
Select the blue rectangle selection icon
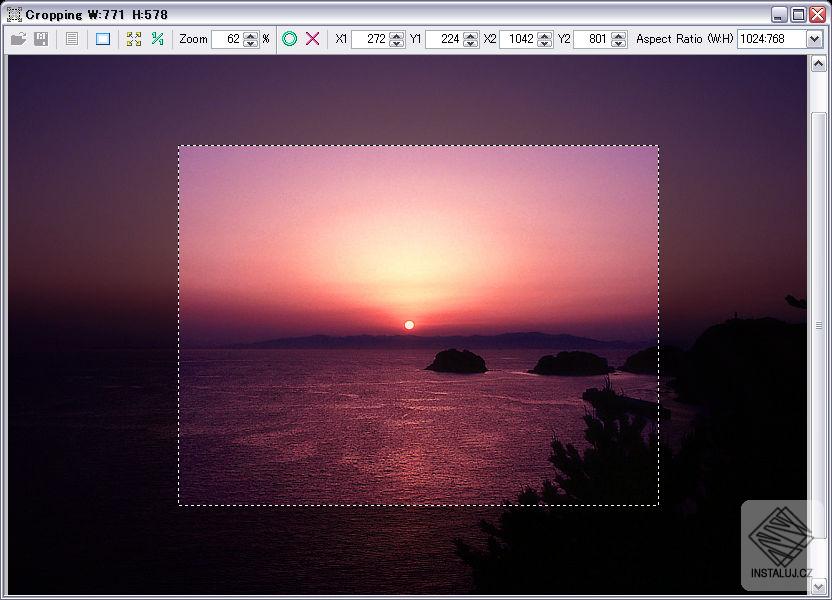[x=103, y=39]
